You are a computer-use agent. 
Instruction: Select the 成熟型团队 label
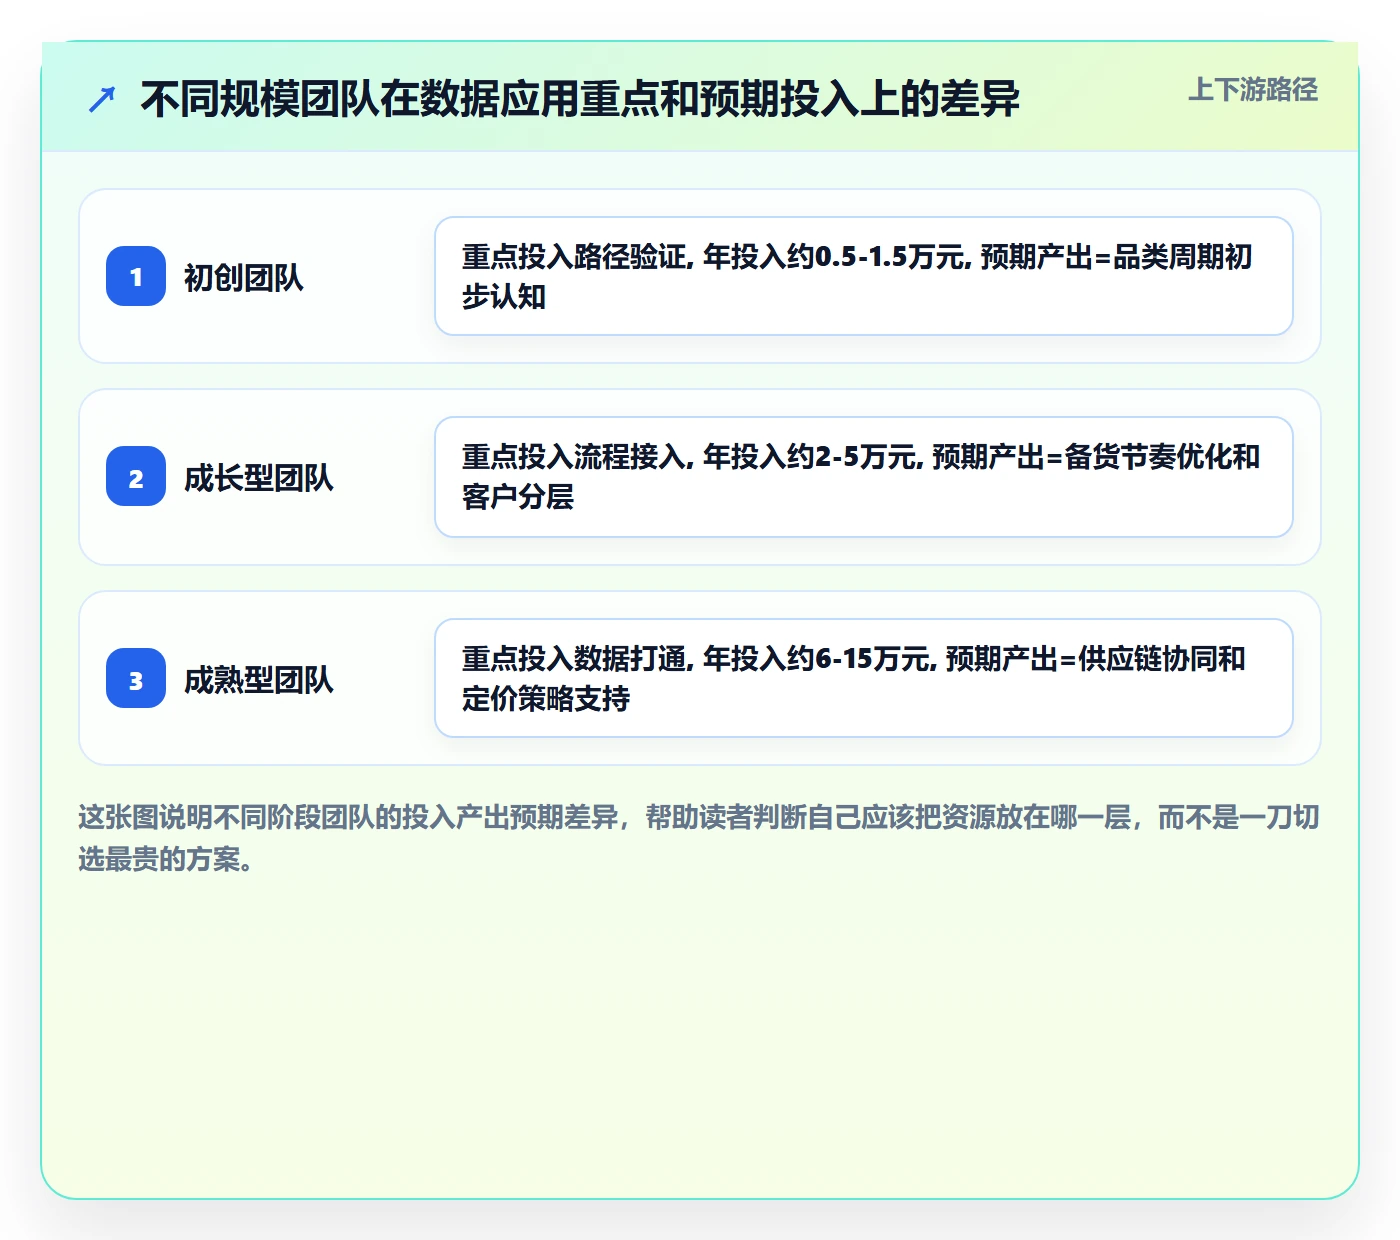[x=259, y=680]
